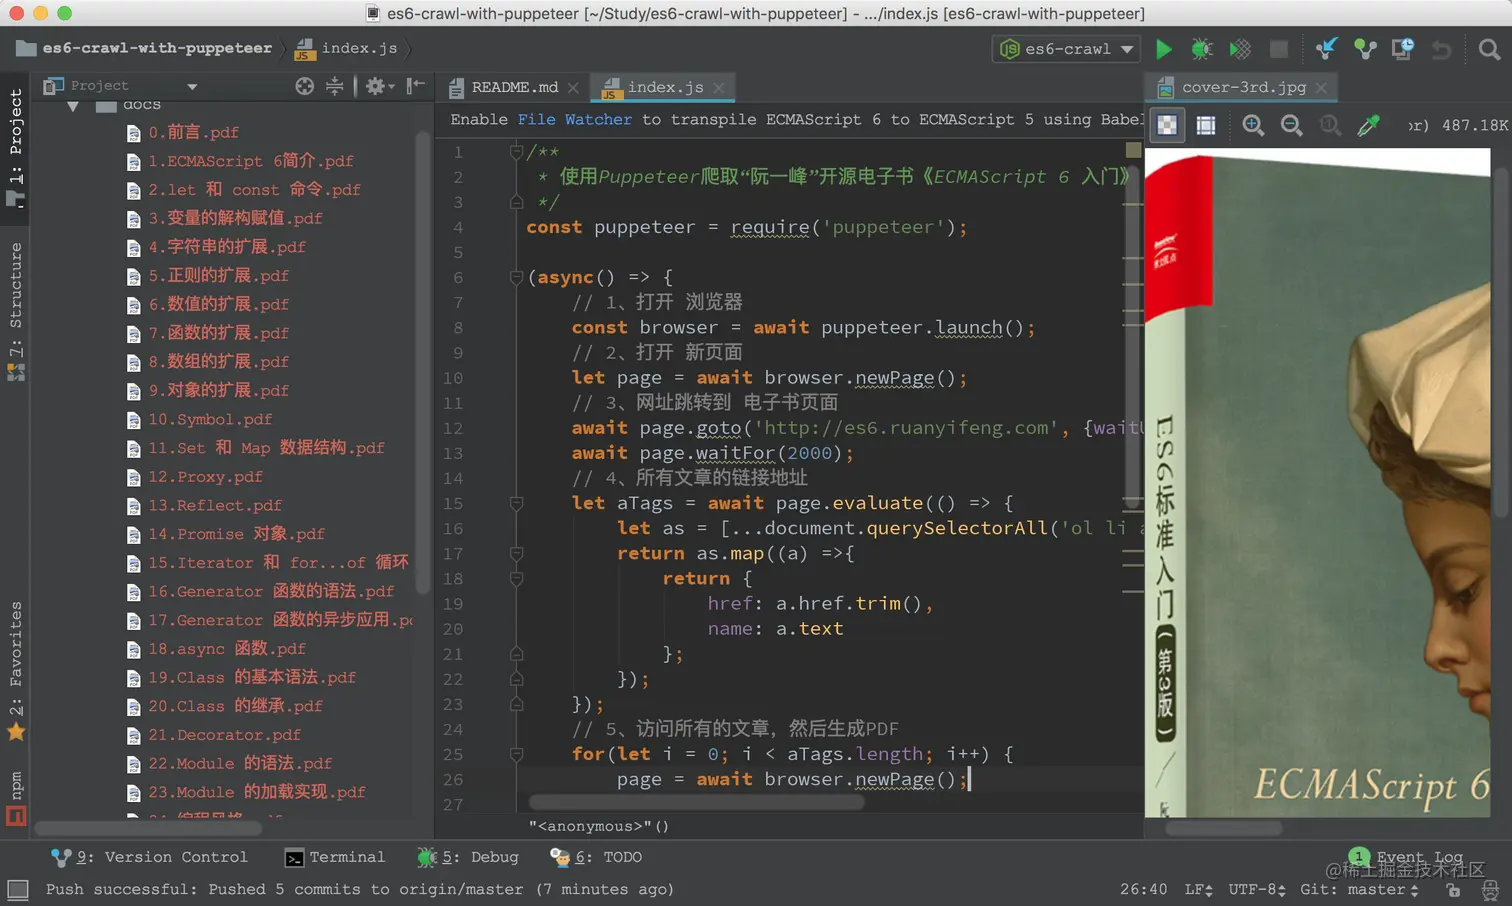
Task: Click the Project panel horizontal scrollbar
Action: coord(148,827)
